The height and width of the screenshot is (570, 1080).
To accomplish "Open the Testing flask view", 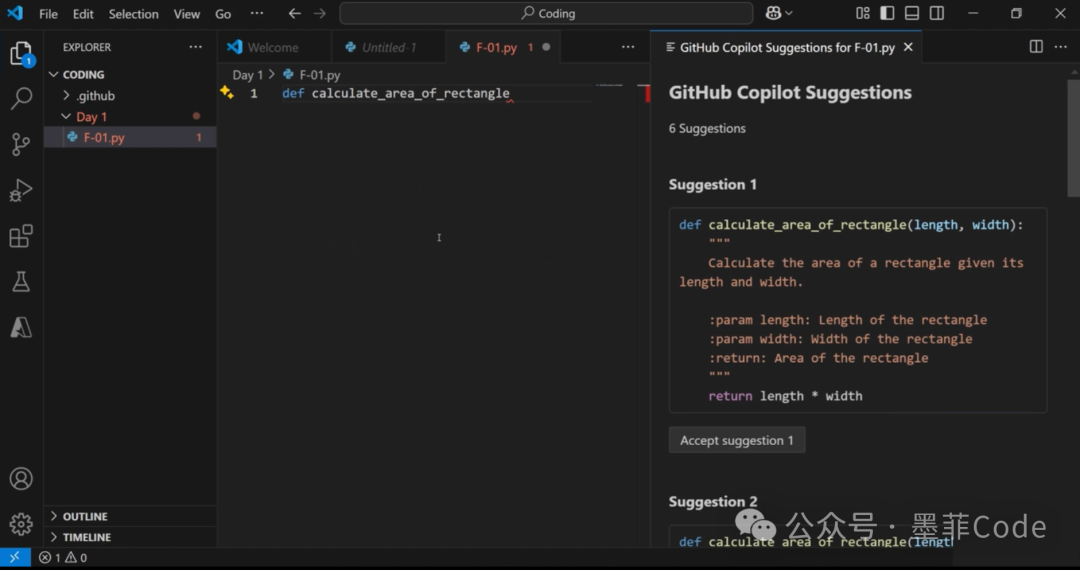I will 21,281.
